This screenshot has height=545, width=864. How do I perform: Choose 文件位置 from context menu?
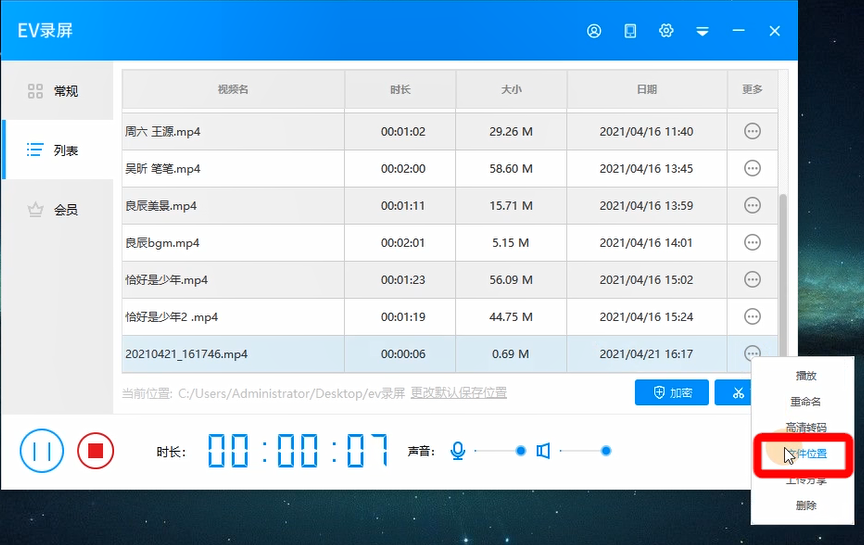pos(806,454)
